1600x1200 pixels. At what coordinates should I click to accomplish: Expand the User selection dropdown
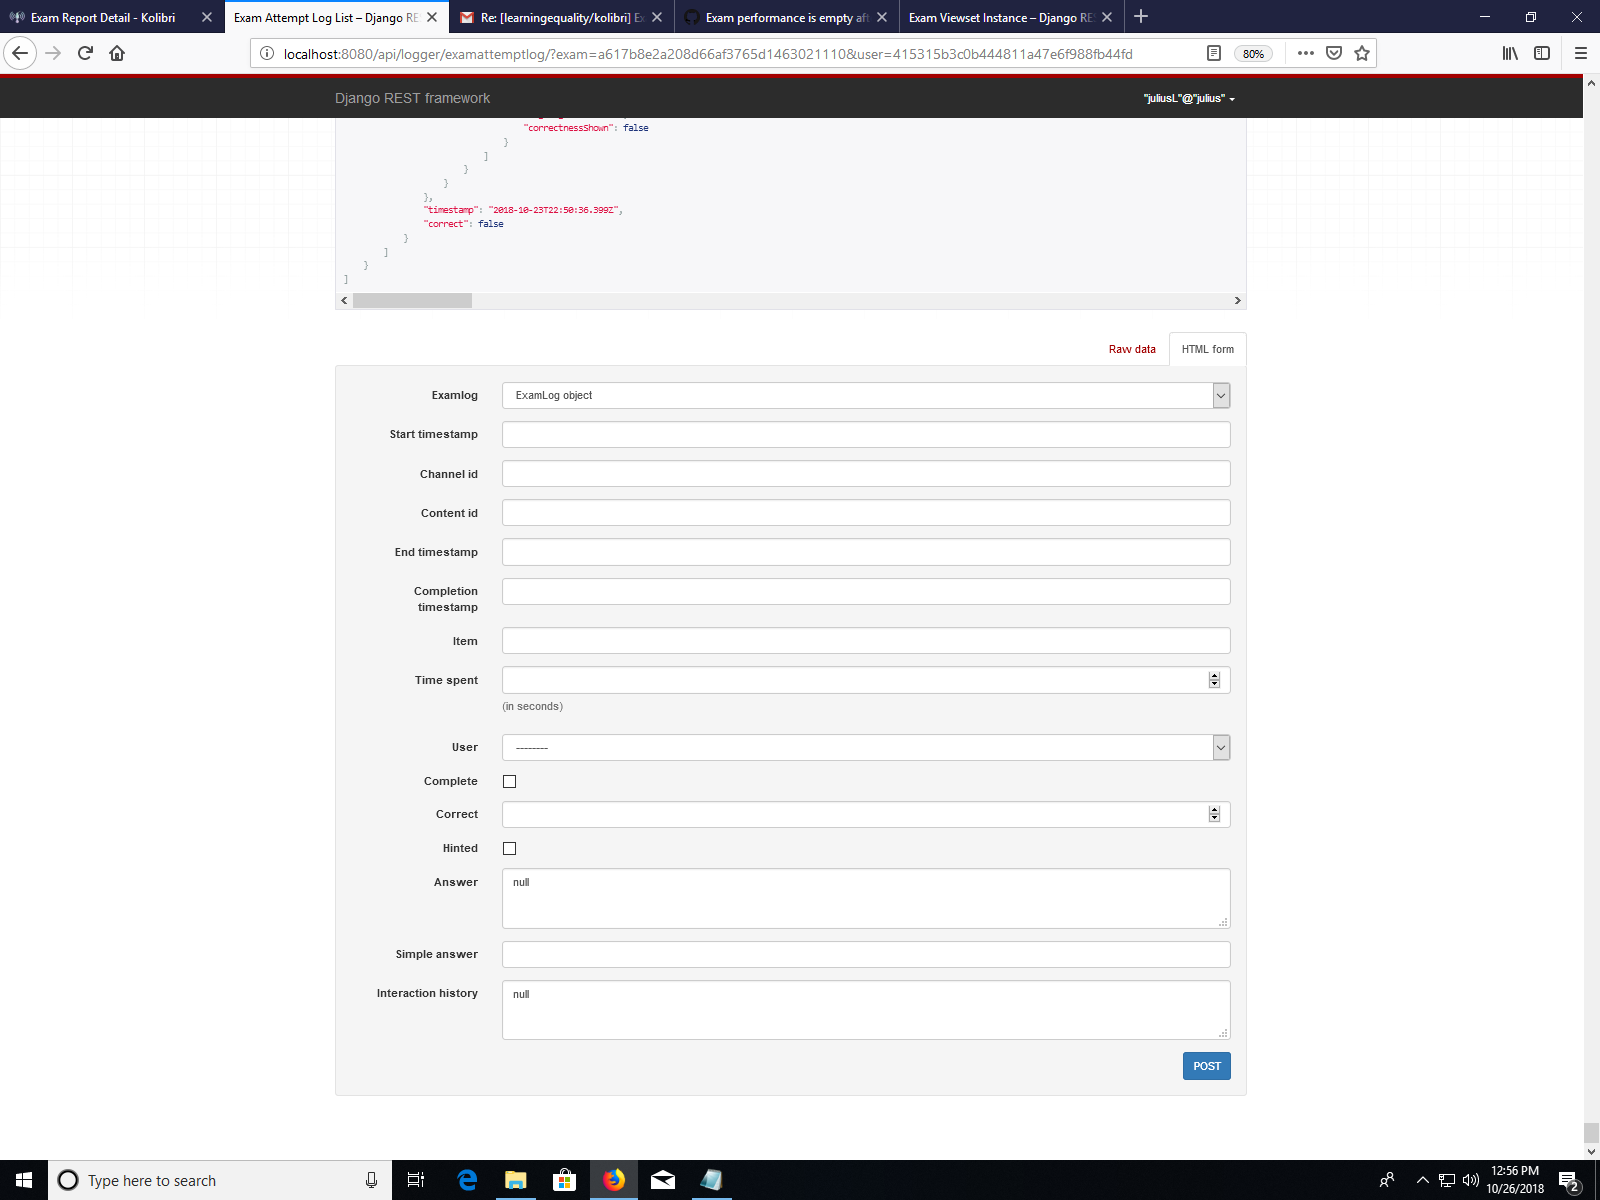click(1219, 747)
